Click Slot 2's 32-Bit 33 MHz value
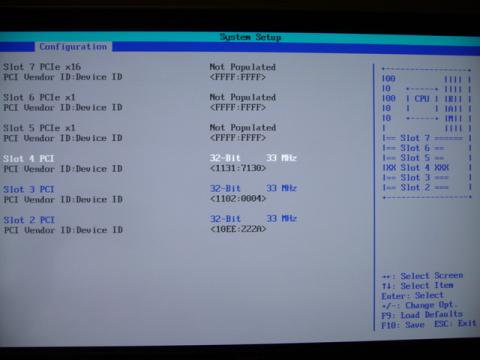This screenshot has height=360, width=480. click(x=253, y=219)
